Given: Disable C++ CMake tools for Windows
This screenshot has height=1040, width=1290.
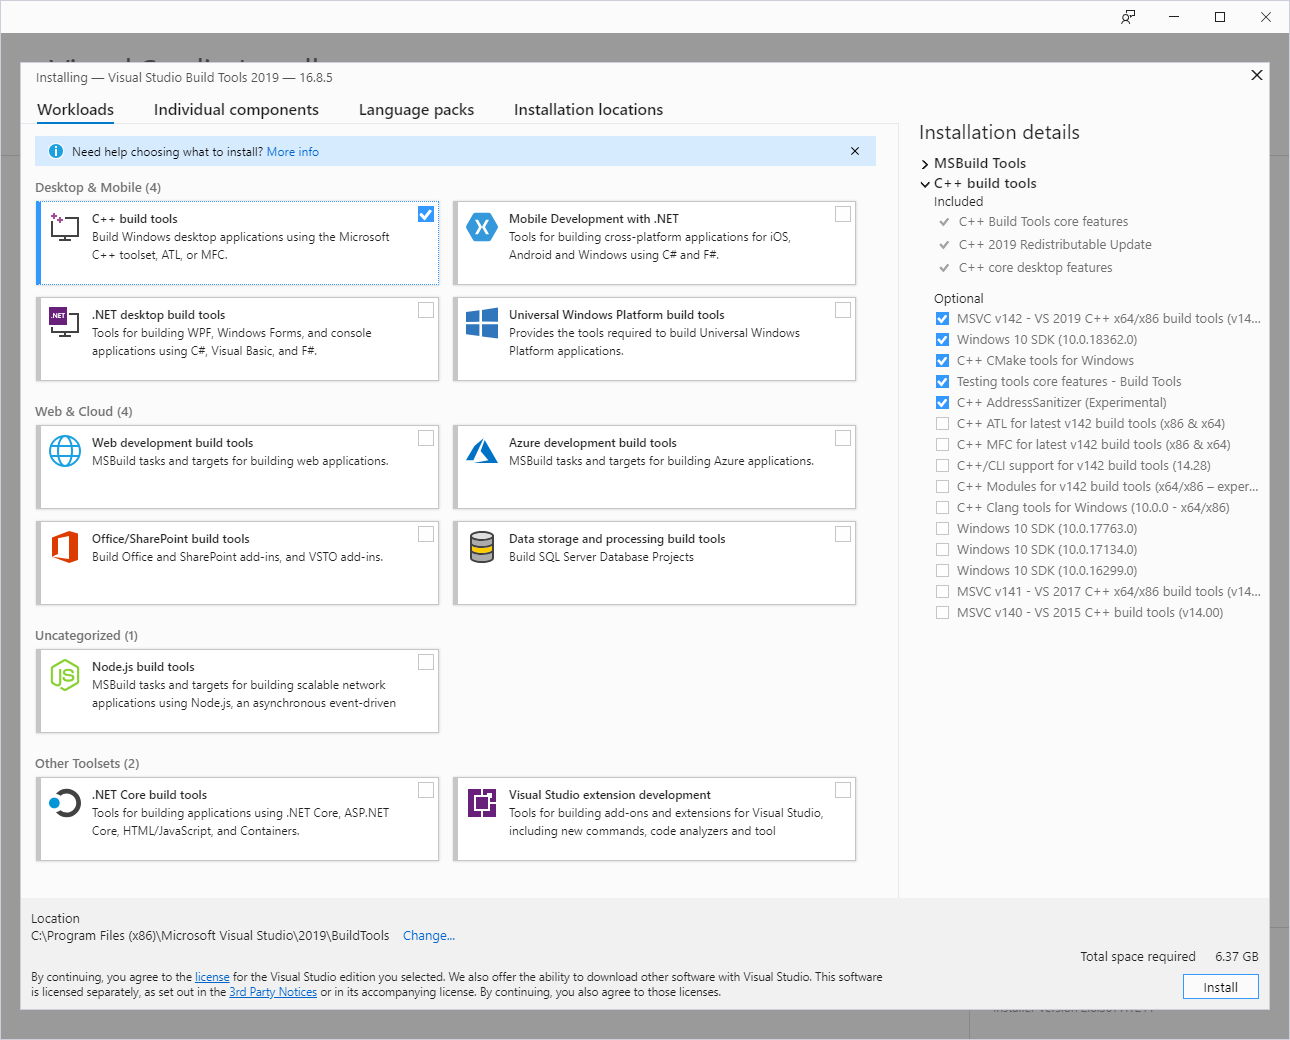Looking at the screenshot, I should click(942, 361).
